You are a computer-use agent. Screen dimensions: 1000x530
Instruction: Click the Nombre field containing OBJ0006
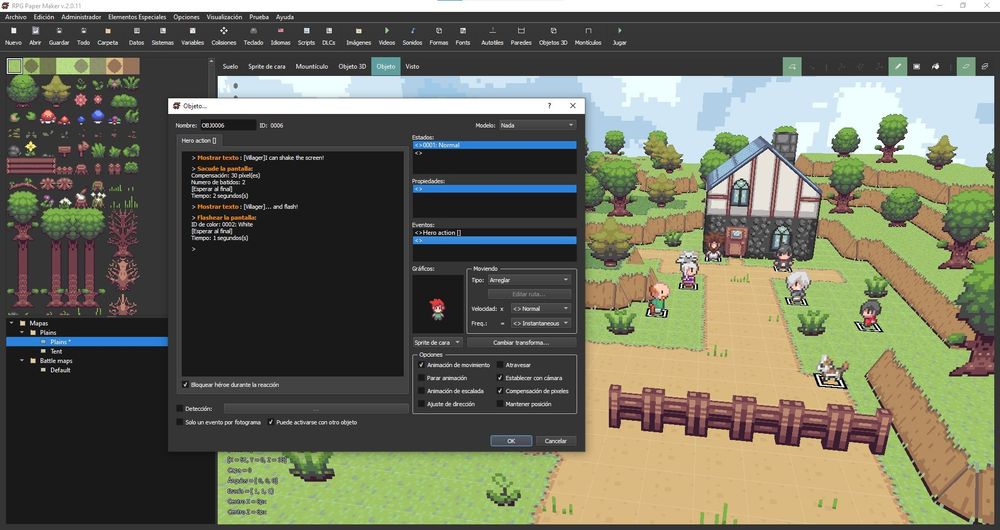pos(228,125)
